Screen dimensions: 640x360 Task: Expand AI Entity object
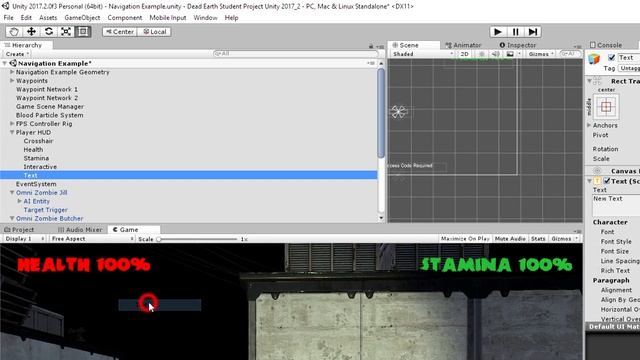[20, 201]
